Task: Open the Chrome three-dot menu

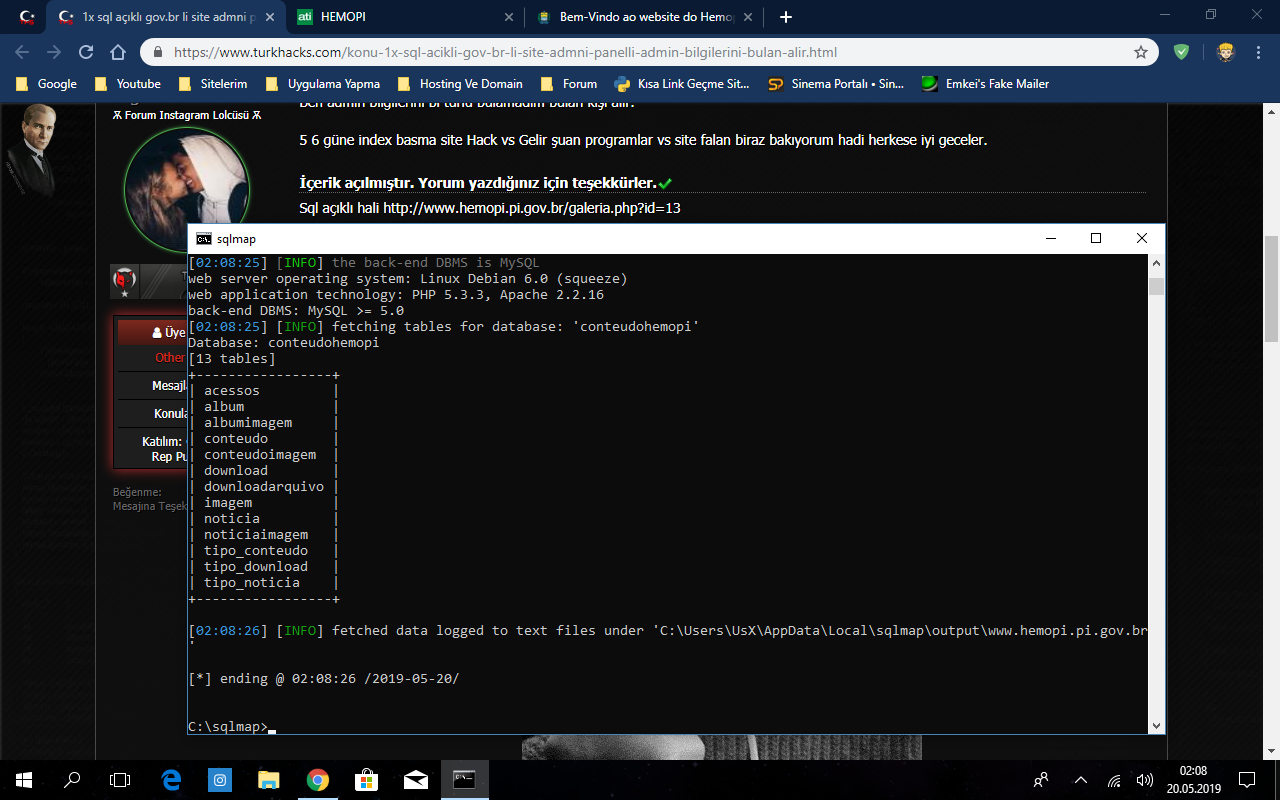Action: (1259, 52)
